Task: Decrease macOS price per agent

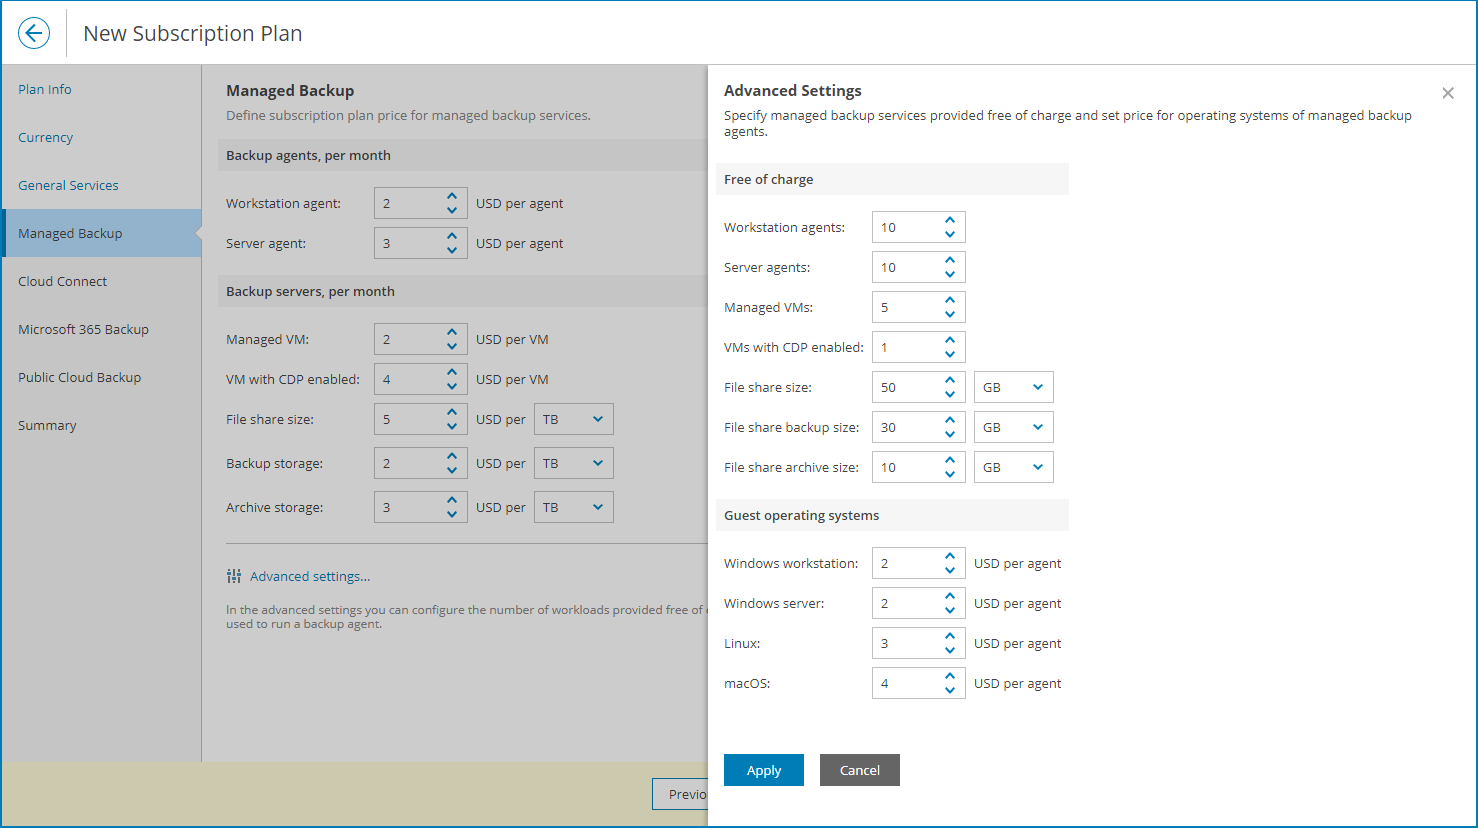Action: click(x=950, y=690)
